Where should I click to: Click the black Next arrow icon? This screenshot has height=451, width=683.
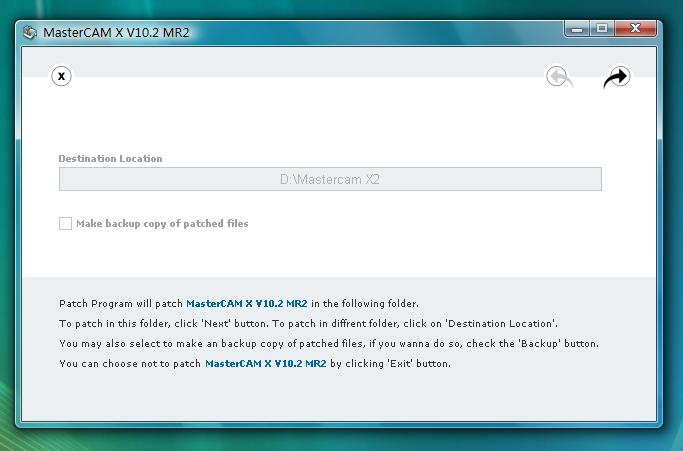tap(617, 77)
